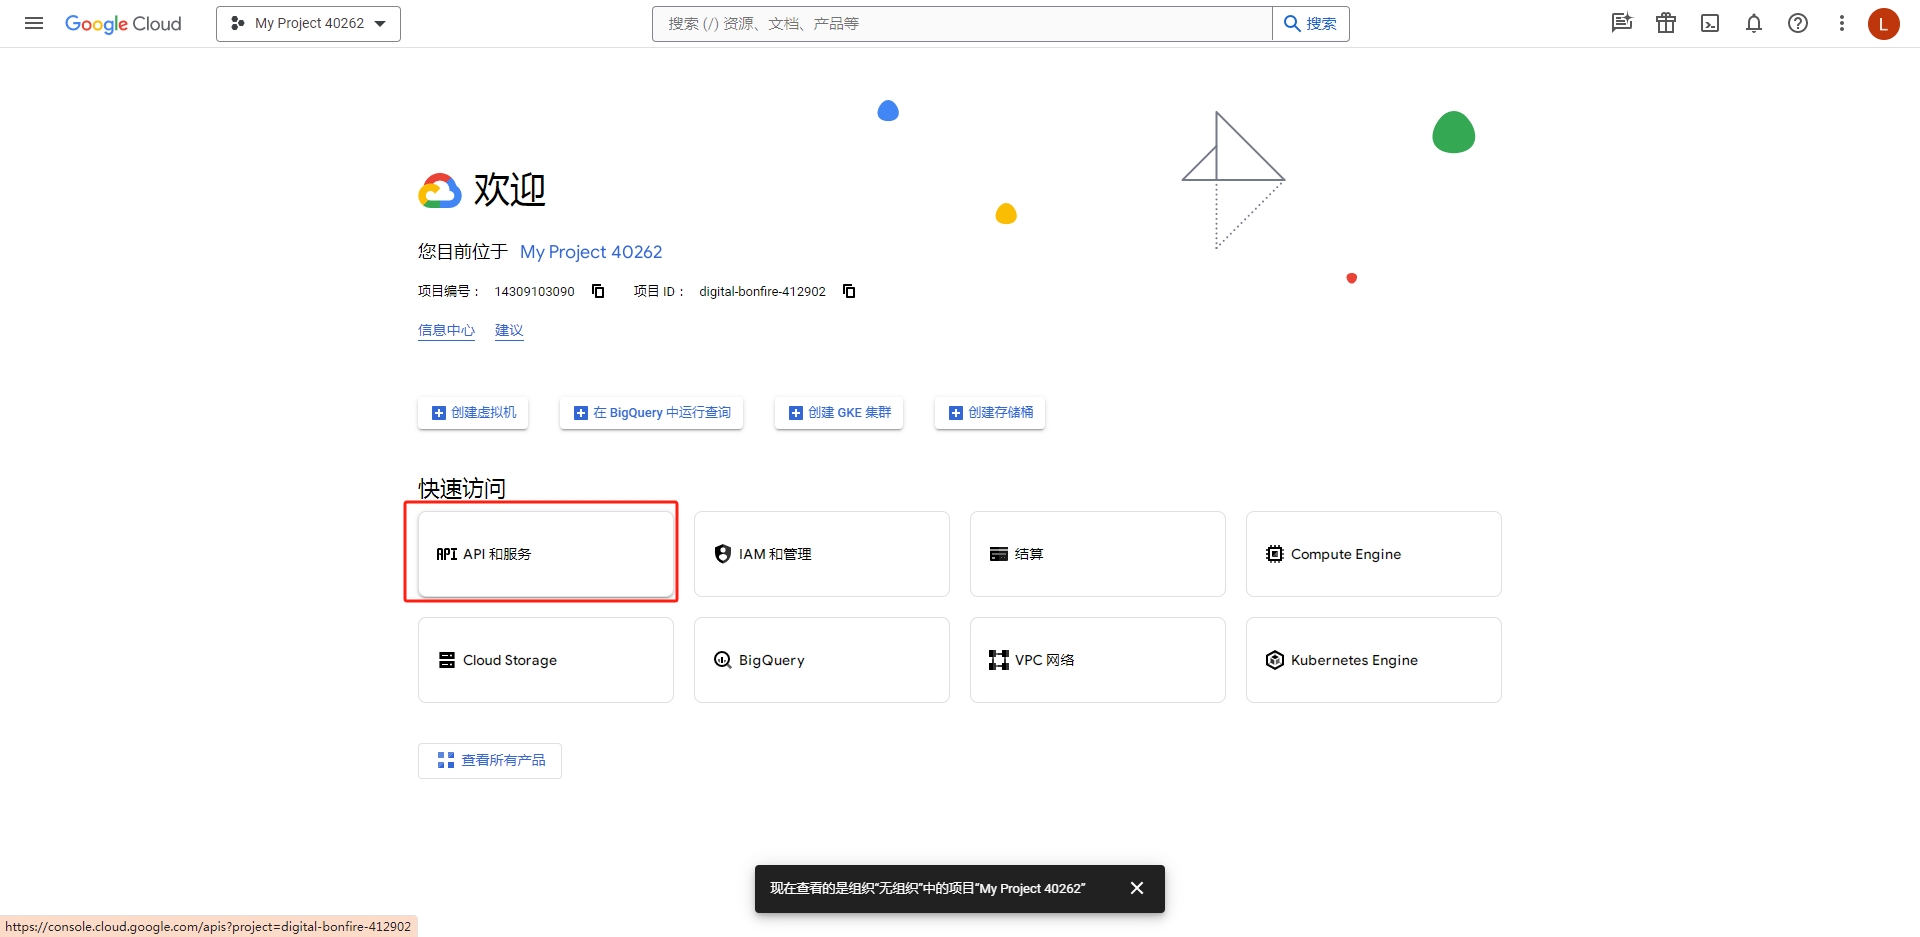
Task: Click the 快速访问 section heading
Action: 462,489
